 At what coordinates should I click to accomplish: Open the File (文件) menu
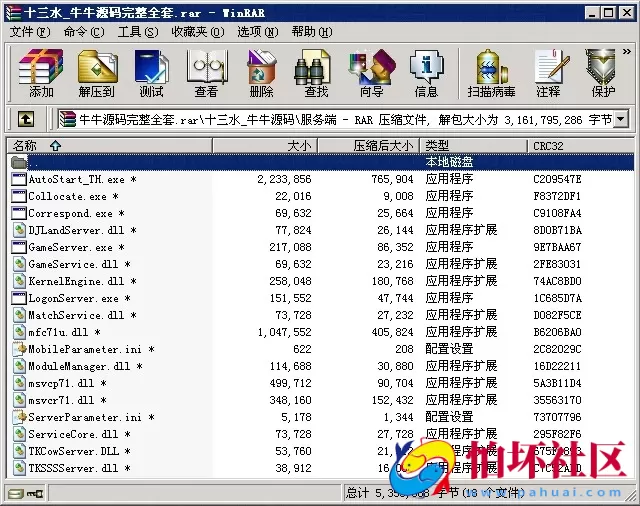30,32
